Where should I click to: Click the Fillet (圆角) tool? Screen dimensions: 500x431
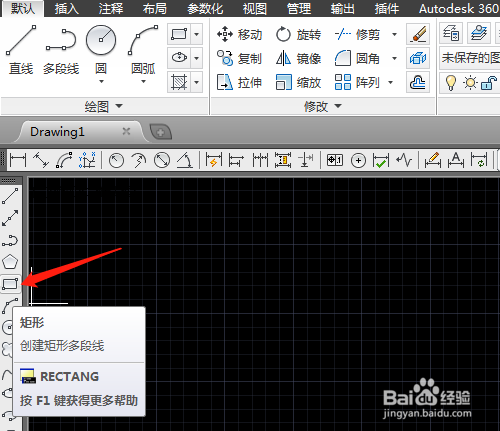coord(357,59)
